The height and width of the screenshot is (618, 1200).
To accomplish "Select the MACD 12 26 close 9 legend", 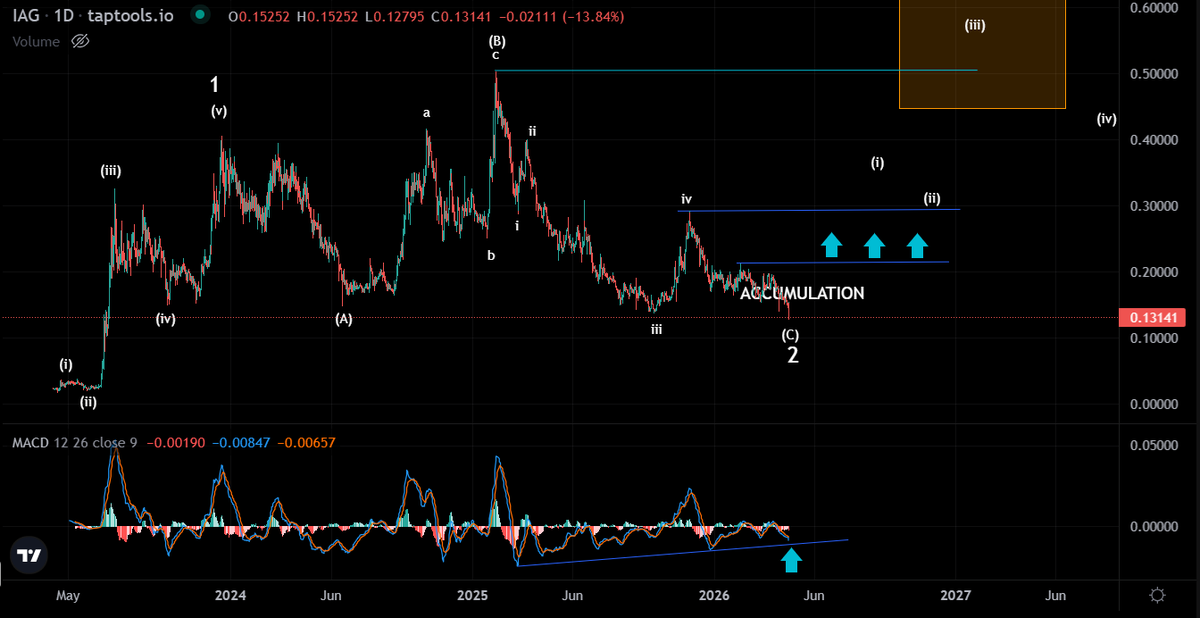I will pyautogui.click(x=74, y=442).
